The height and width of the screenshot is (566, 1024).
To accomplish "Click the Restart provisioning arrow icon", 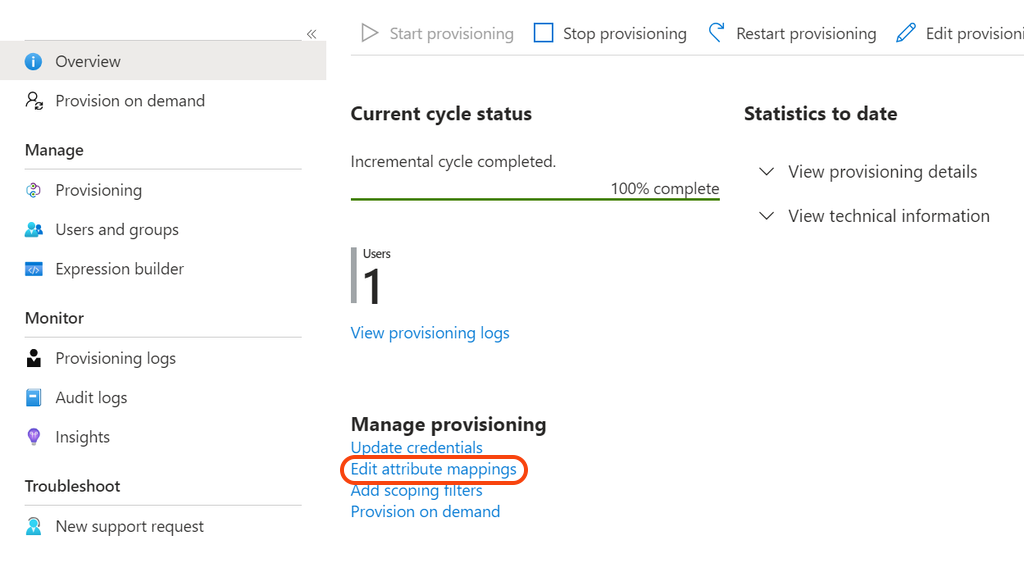I will (716, 33).
